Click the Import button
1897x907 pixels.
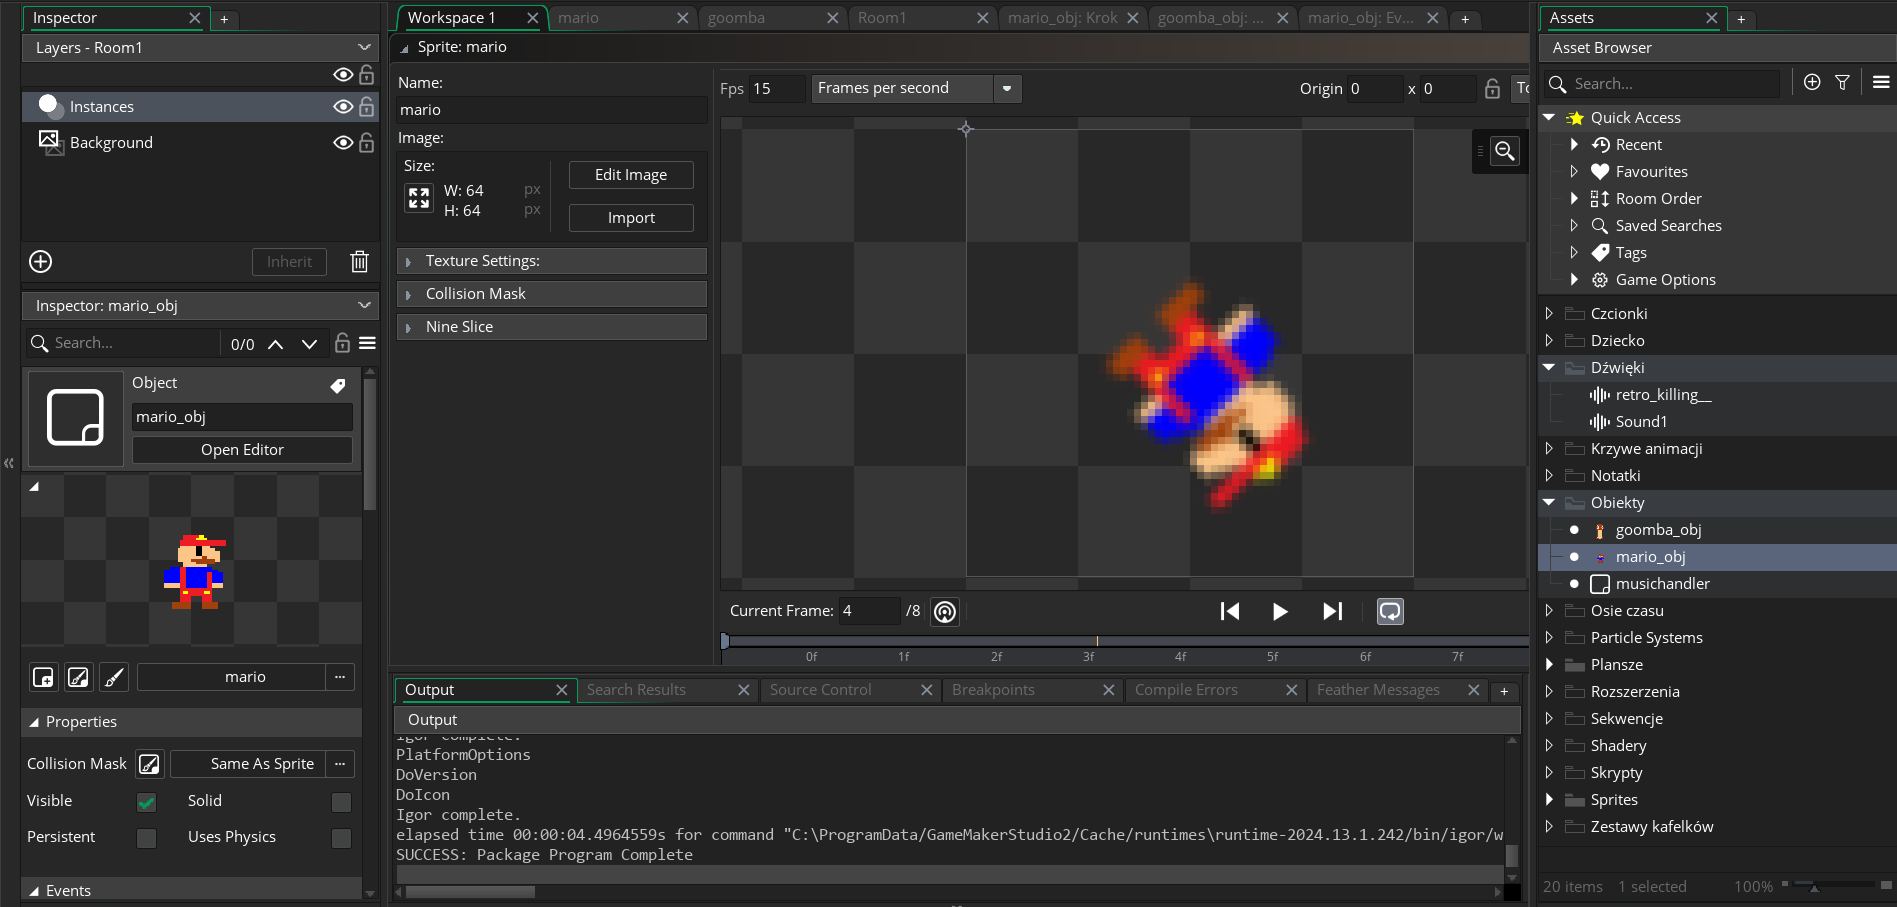pyautogui.click(x=631, y=218)
